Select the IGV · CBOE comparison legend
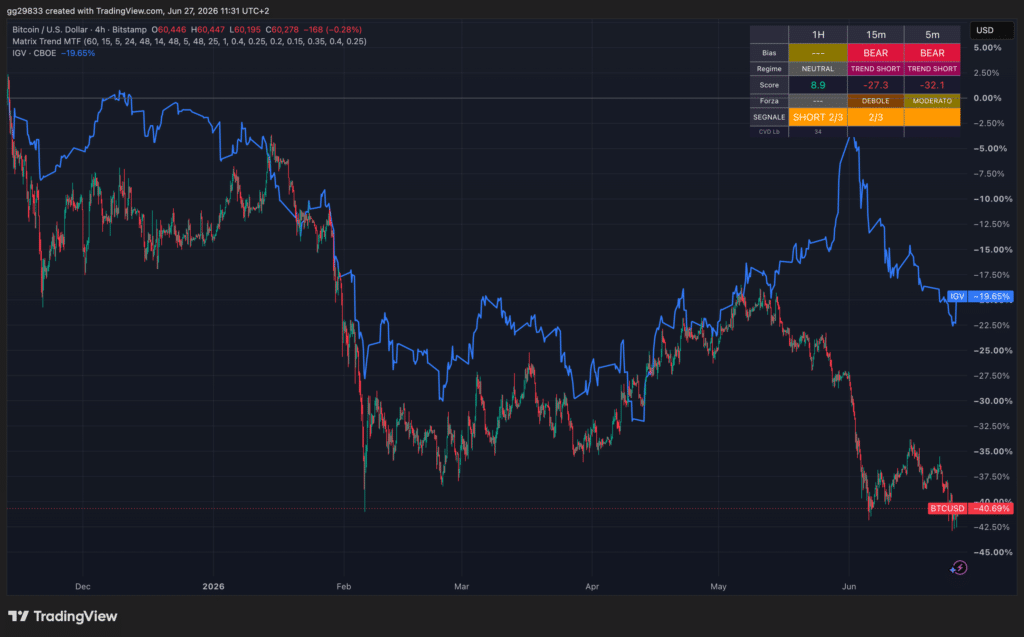Screen dimensions: 1024x637 [x=34, y=53]
